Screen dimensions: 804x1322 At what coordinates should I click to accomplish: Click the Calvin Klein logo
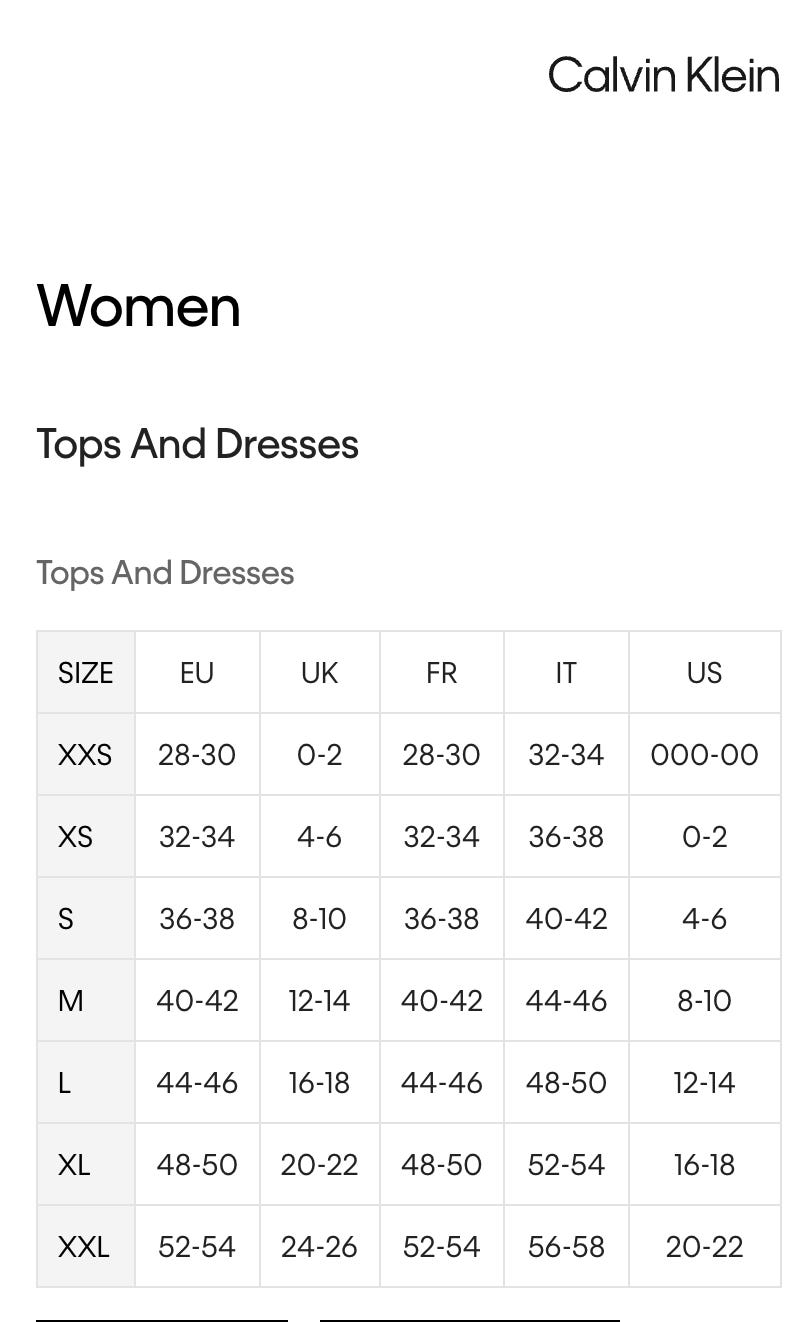point(663,76)
